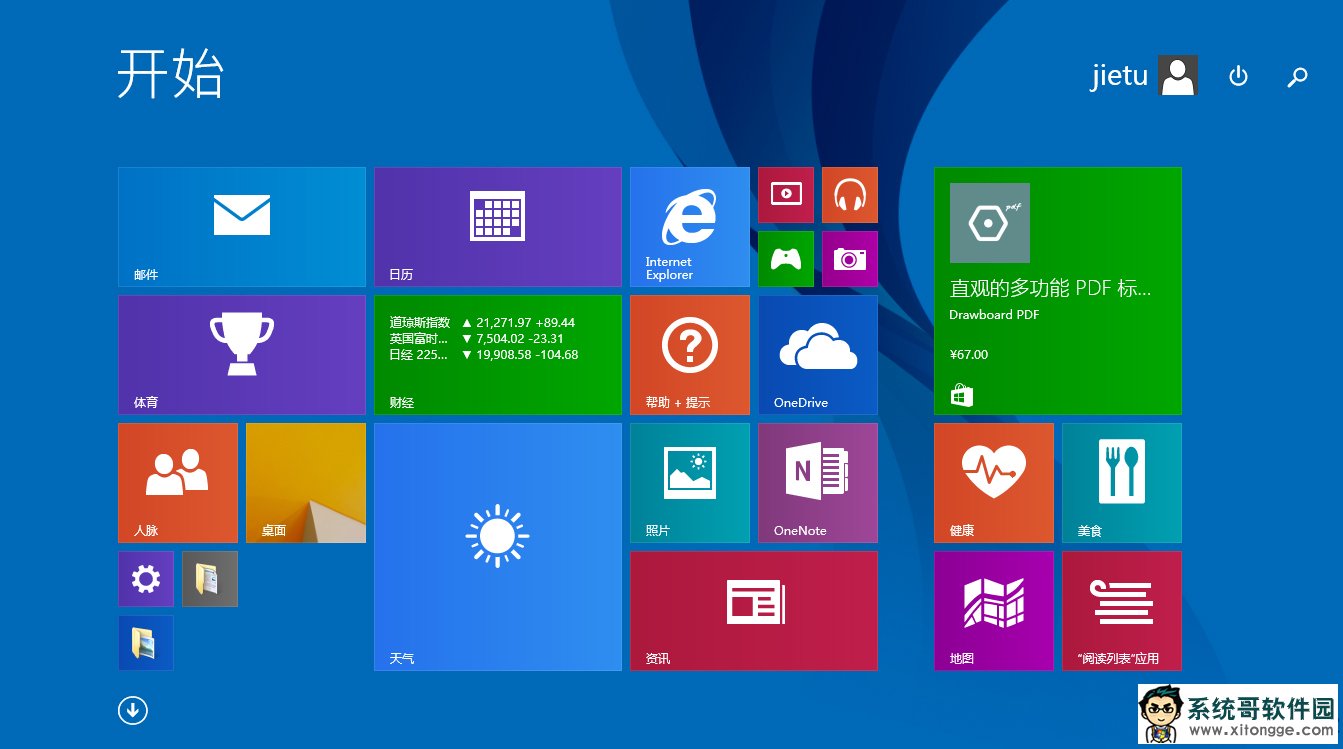Click the search magnifier button
1343x749 pixels.
1297,76
